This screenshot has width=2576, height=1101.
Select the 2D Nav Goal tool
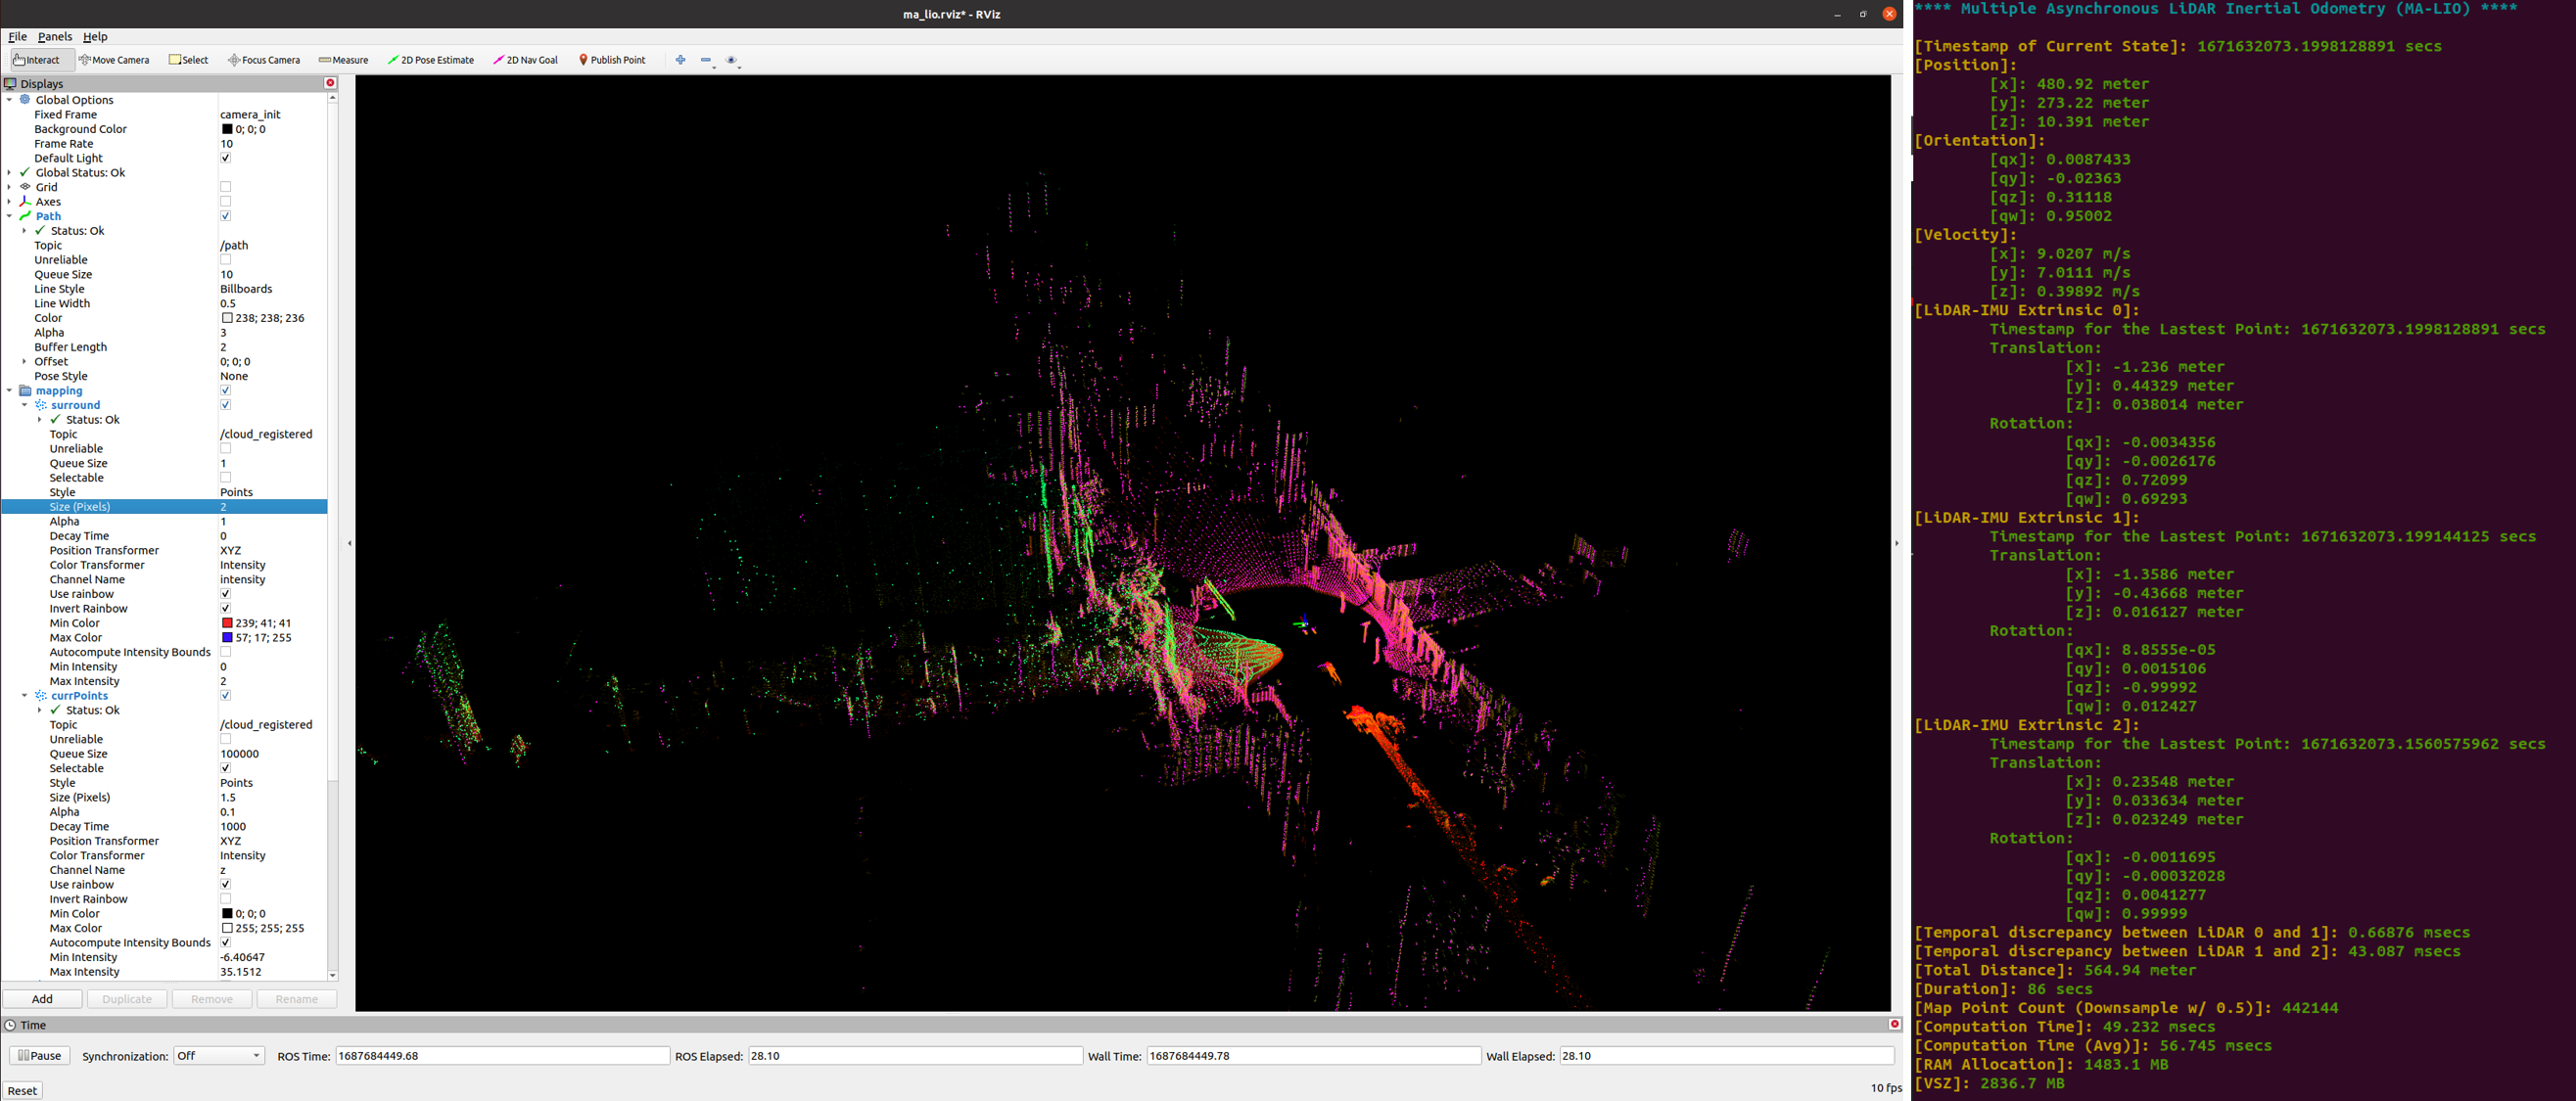(525, 60)
